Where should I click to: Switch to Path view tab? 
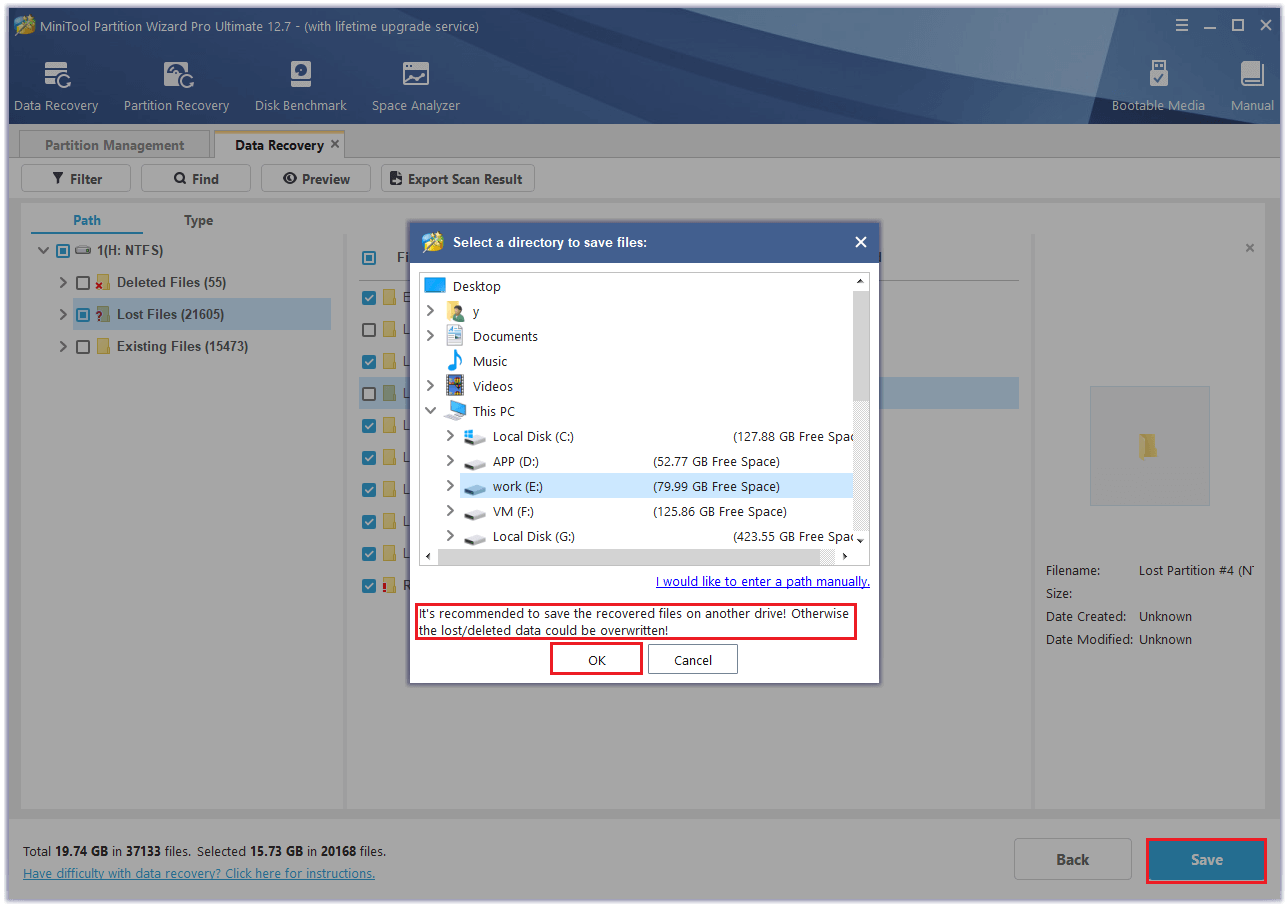tap(87, 220)
